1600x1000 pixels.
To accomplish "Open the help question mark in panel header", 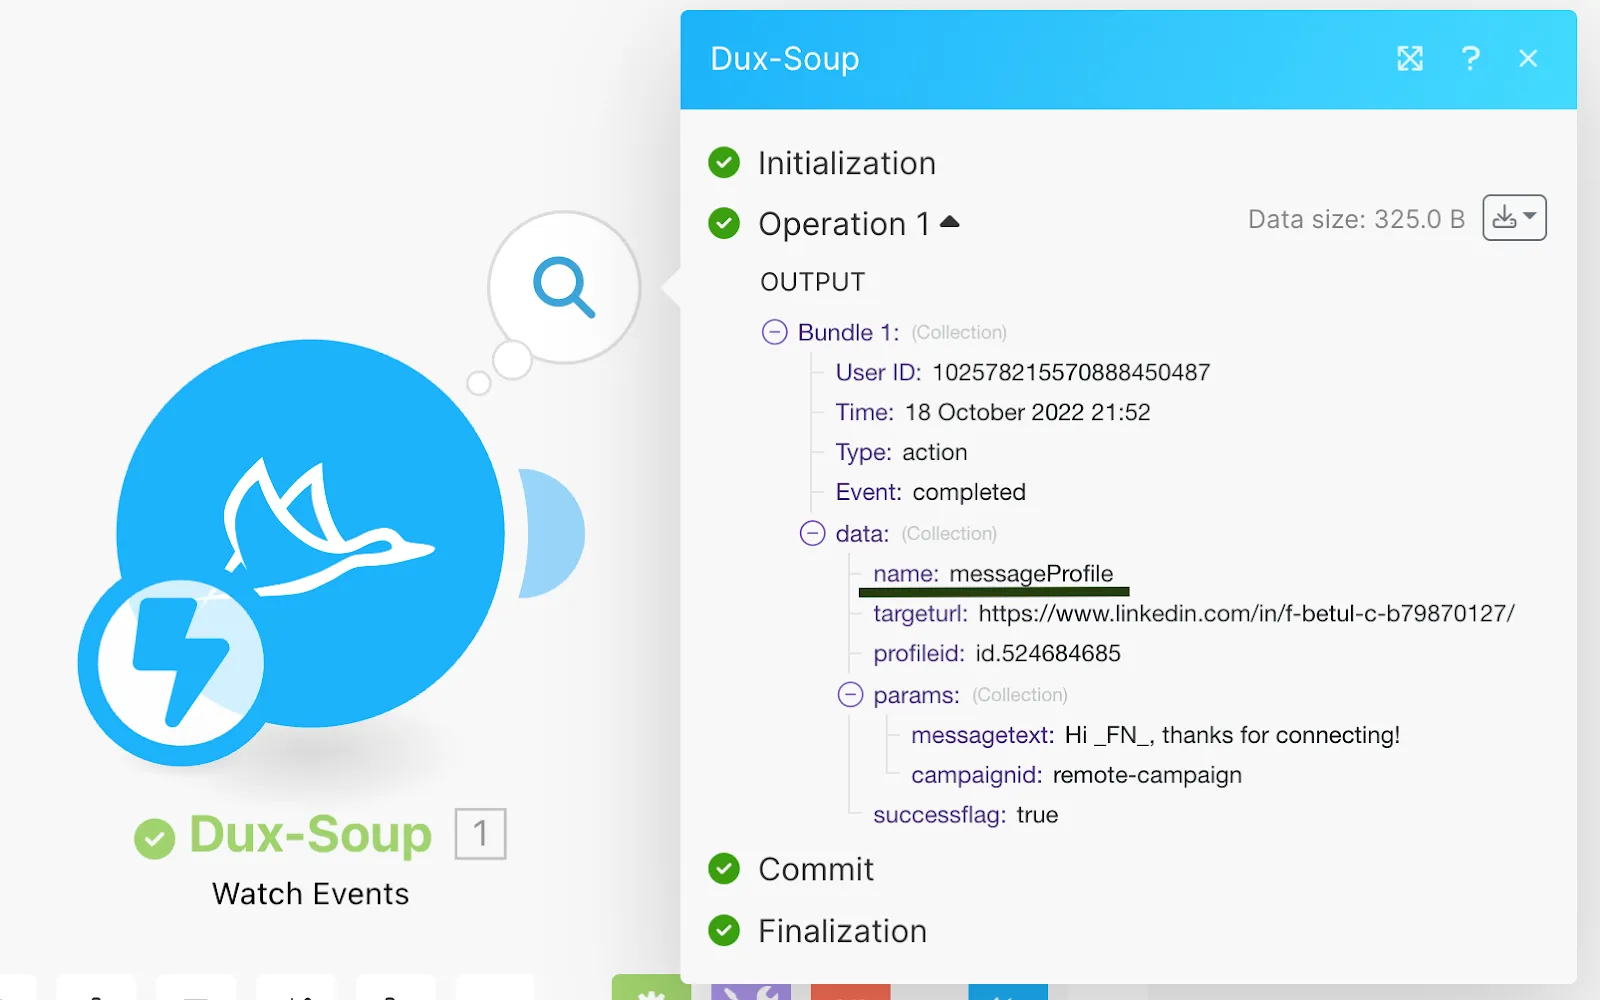I will tap(1470, 59).
